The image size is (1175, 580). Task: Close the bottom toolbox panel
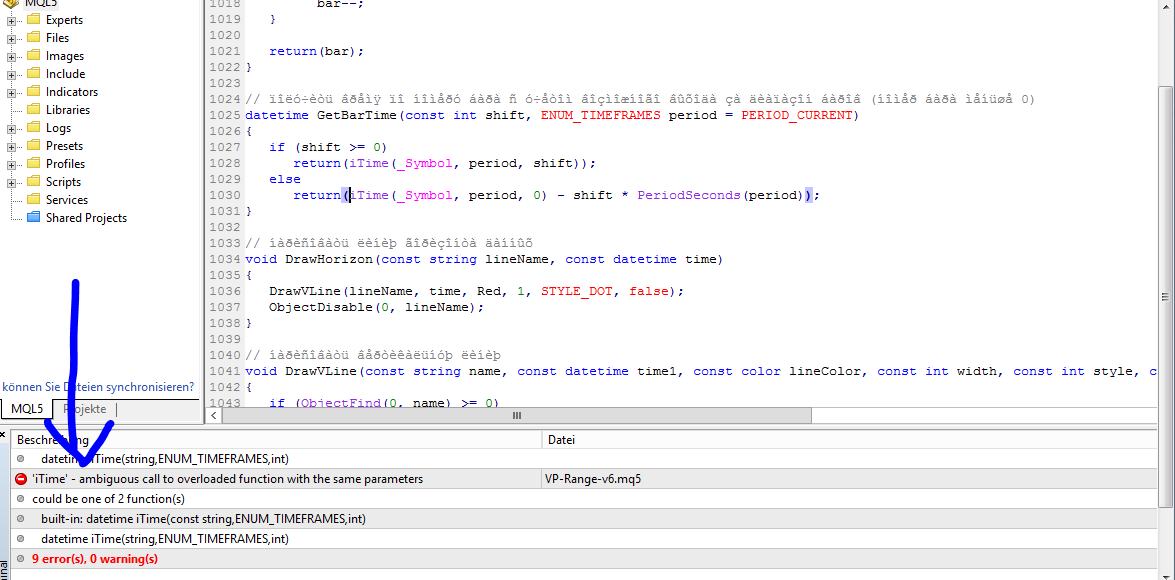tap(3, 435)
